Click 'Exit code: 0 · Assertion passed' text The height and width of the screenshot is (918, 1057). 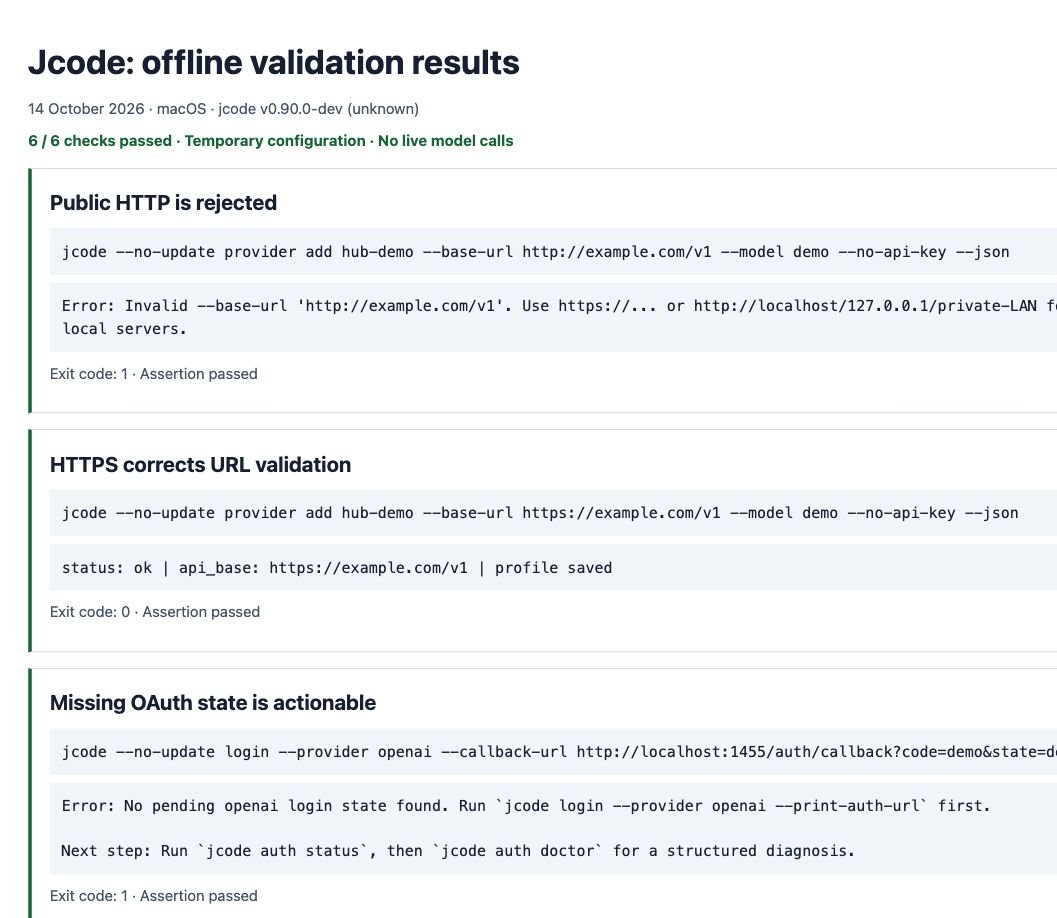pyautogui.click(x=155, y=612)
